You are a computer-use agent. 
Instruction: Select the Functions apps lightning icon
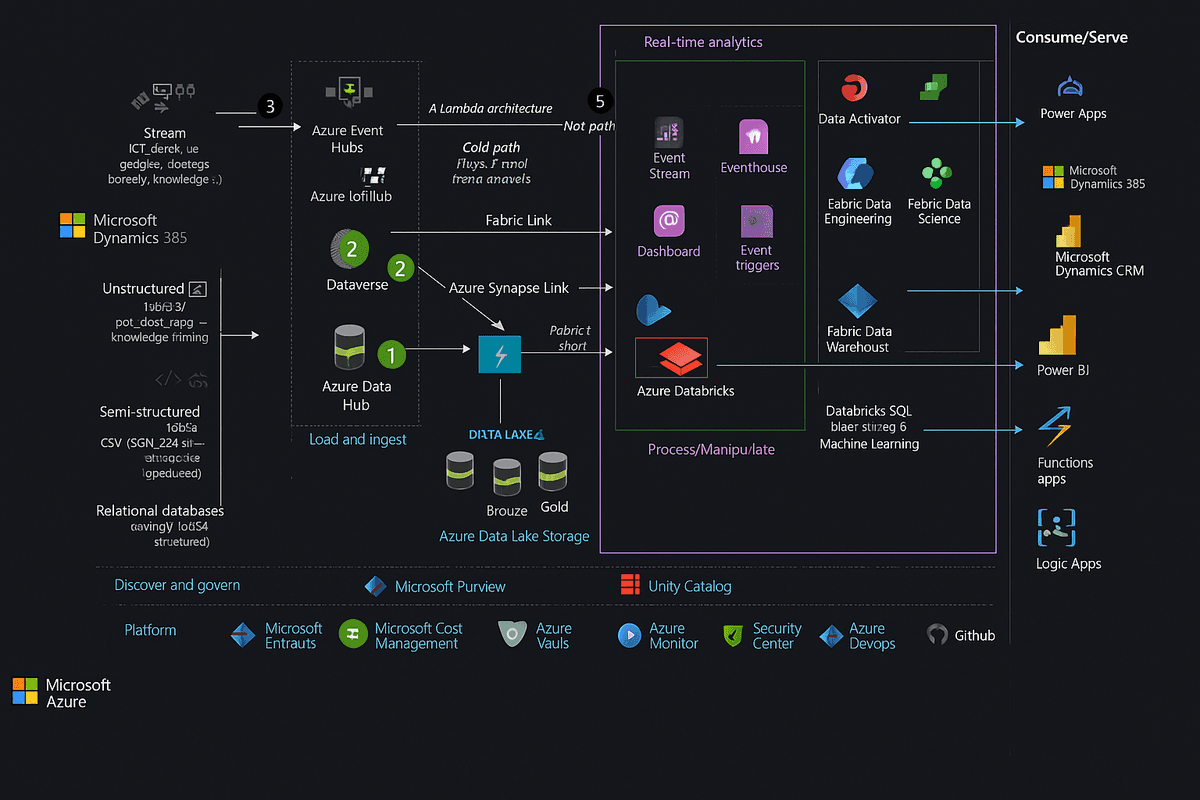[1056, 427]
